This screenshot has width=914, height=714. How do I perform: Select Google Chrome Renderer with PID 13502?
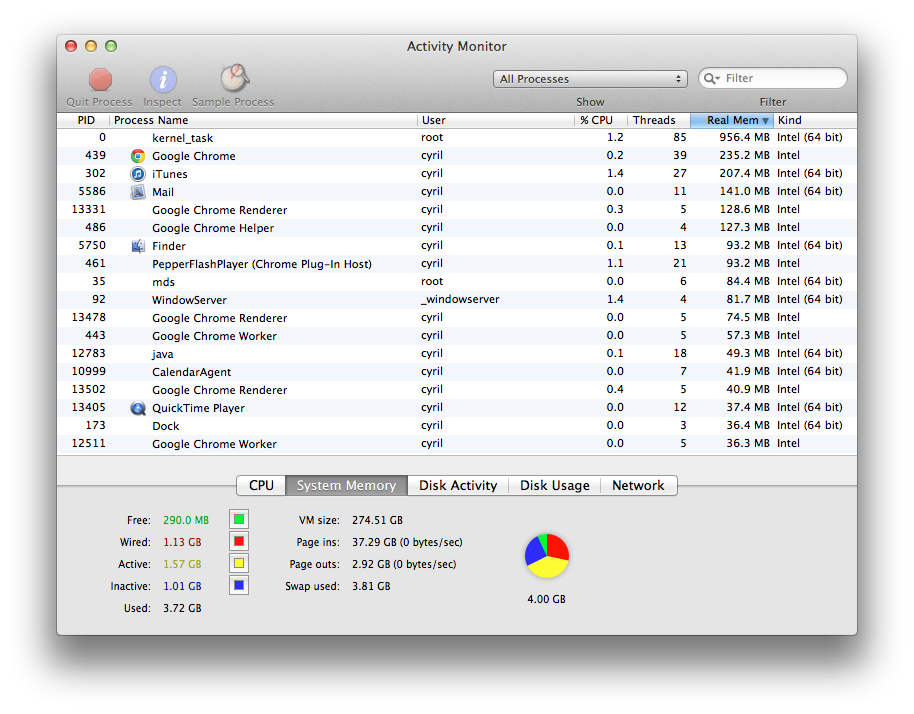click(x=457, y=389)
